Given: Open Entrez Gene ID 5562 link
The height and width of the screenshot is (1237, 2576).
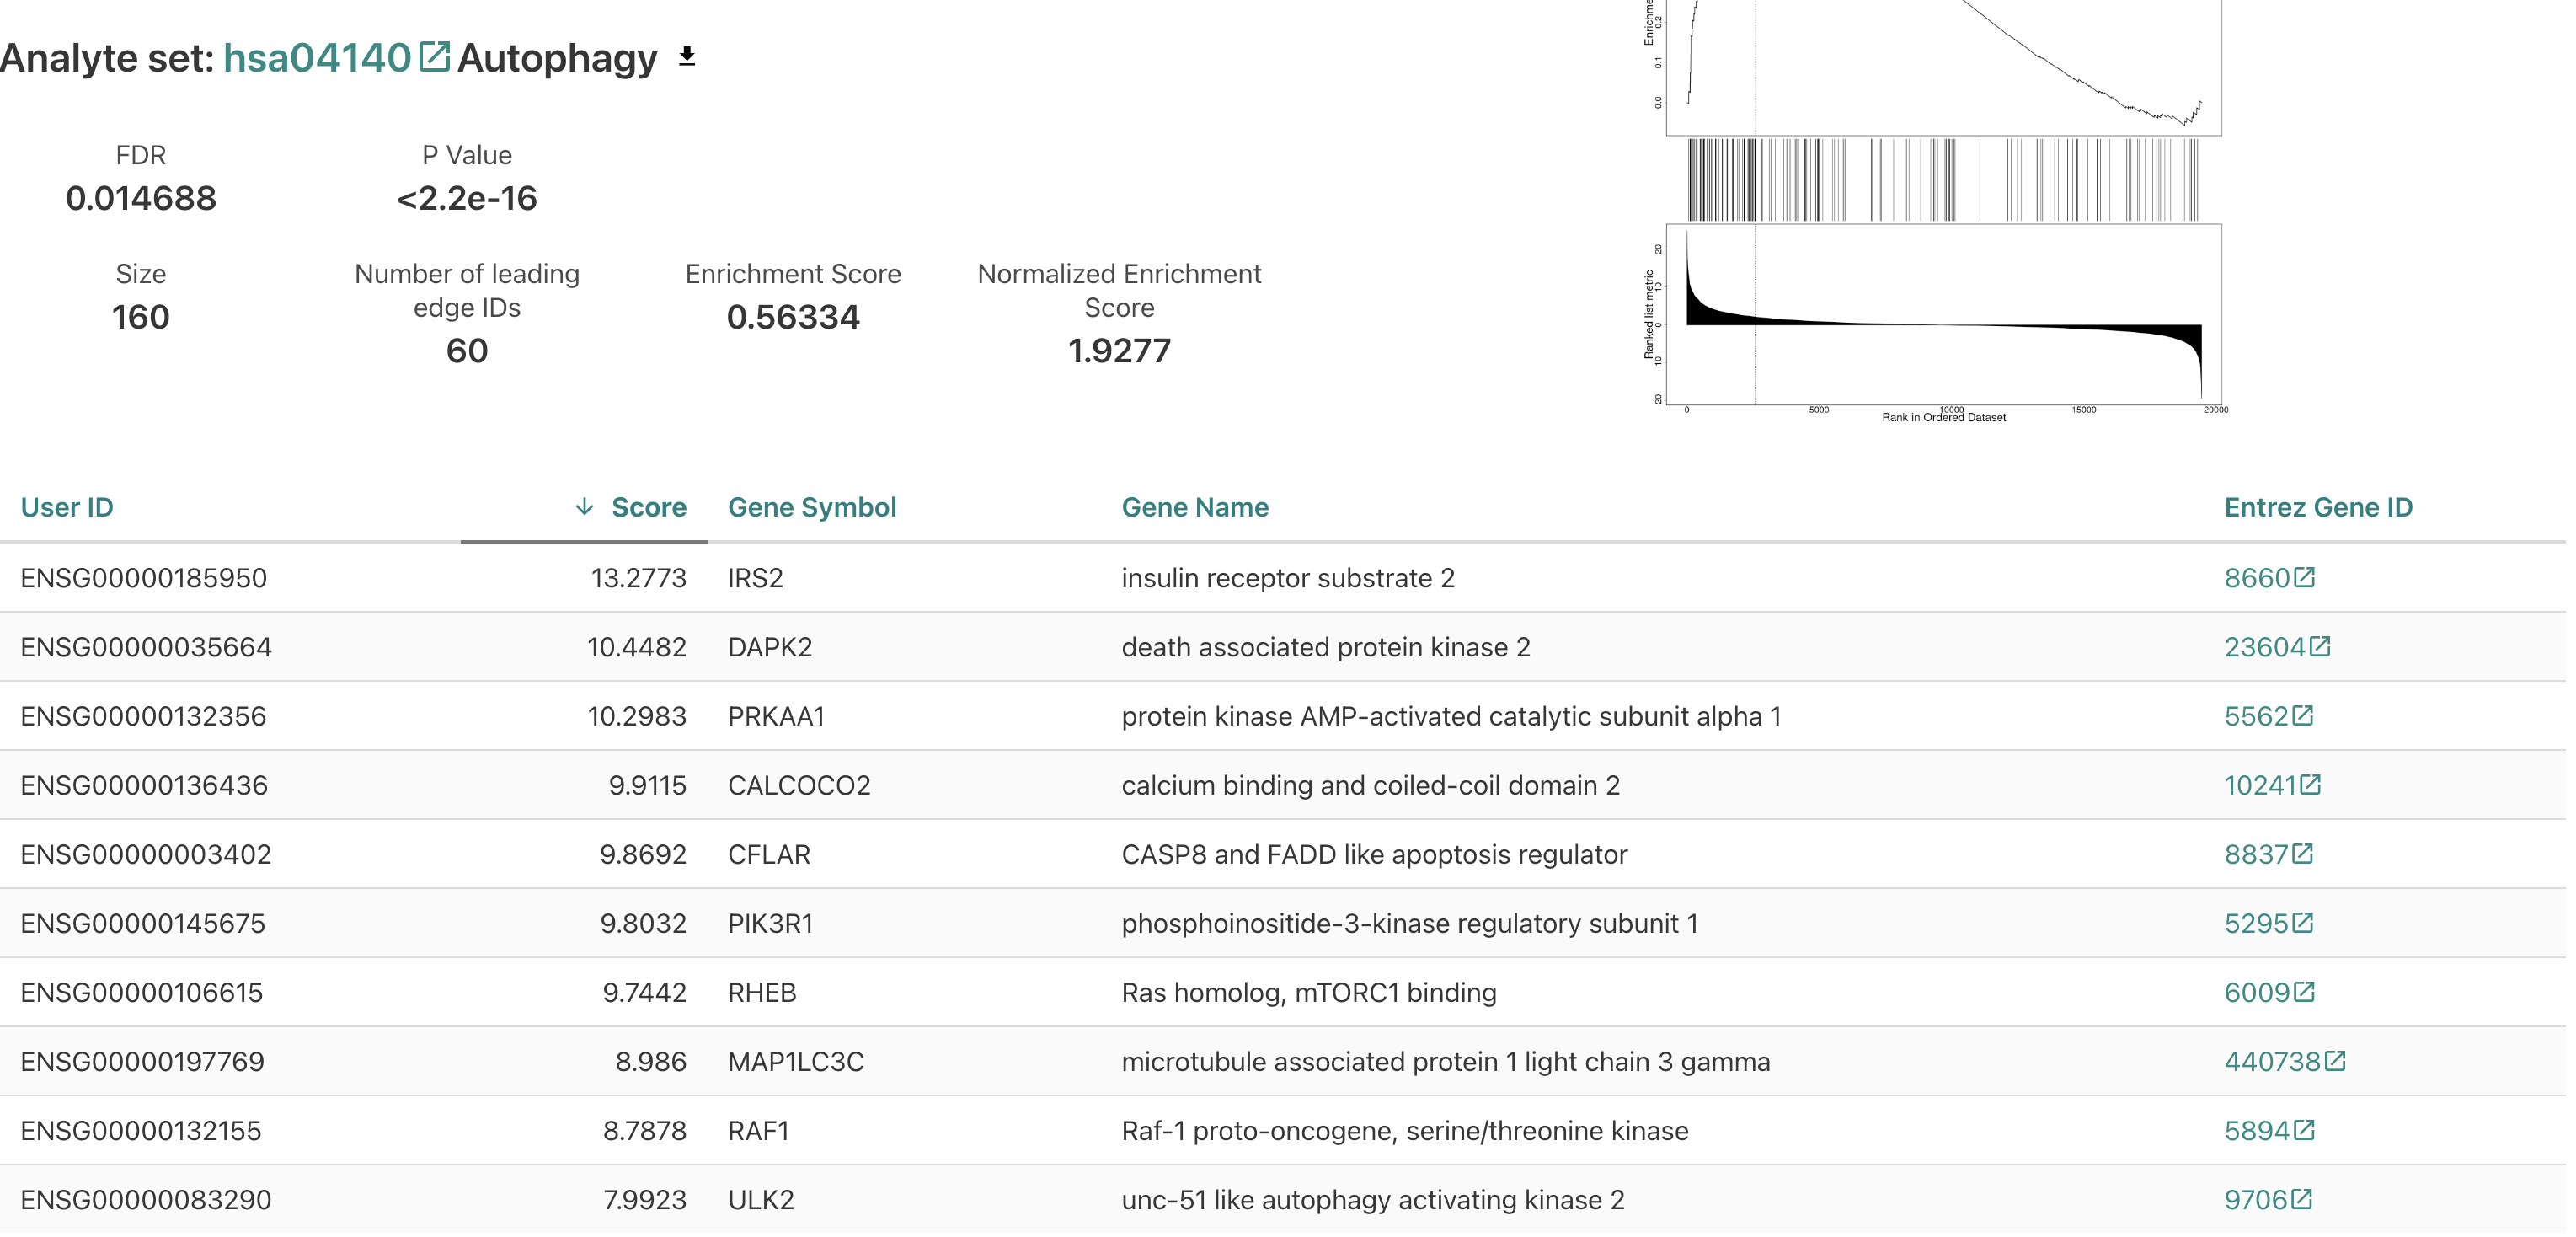Looking at the screenshot, I should (2256, 716).
